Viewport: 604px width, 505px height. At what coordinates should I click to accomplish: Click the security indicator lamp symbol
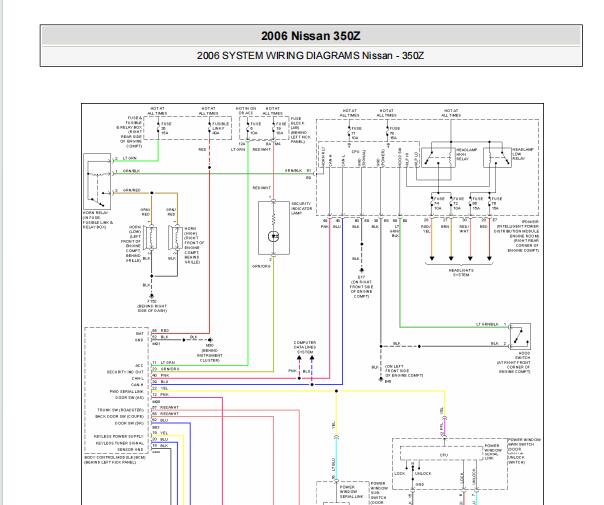(273, 228)
